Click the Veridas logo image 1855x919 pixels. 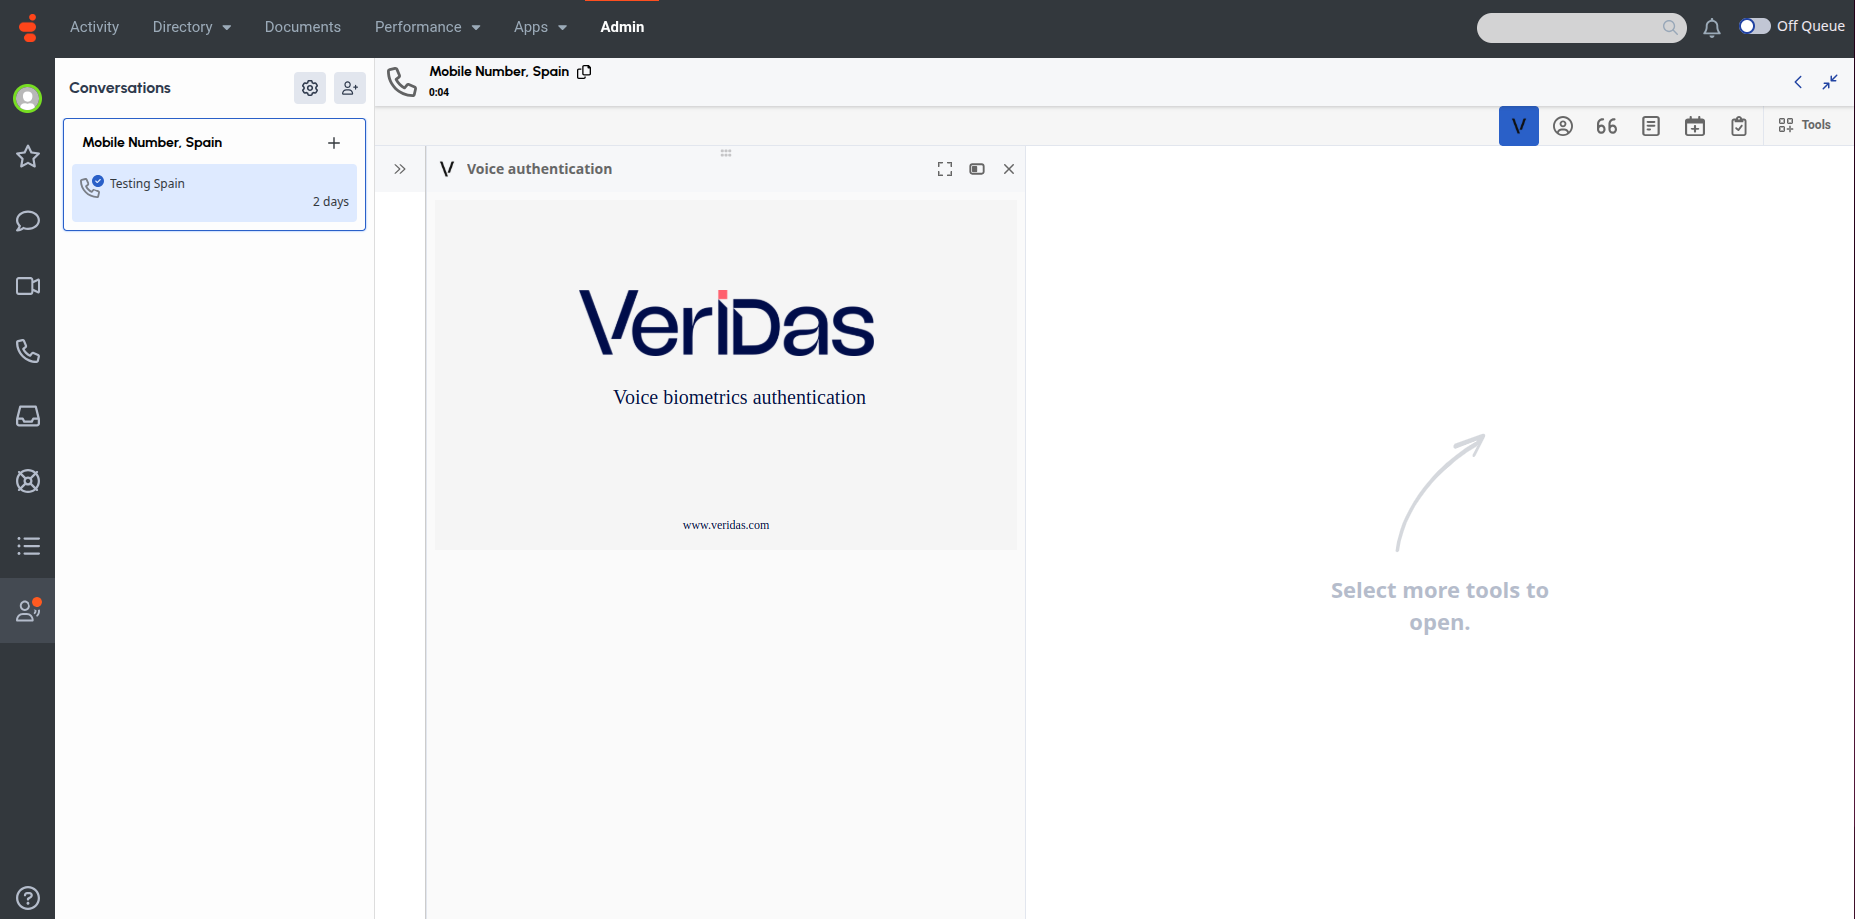(x=727, y=323)
